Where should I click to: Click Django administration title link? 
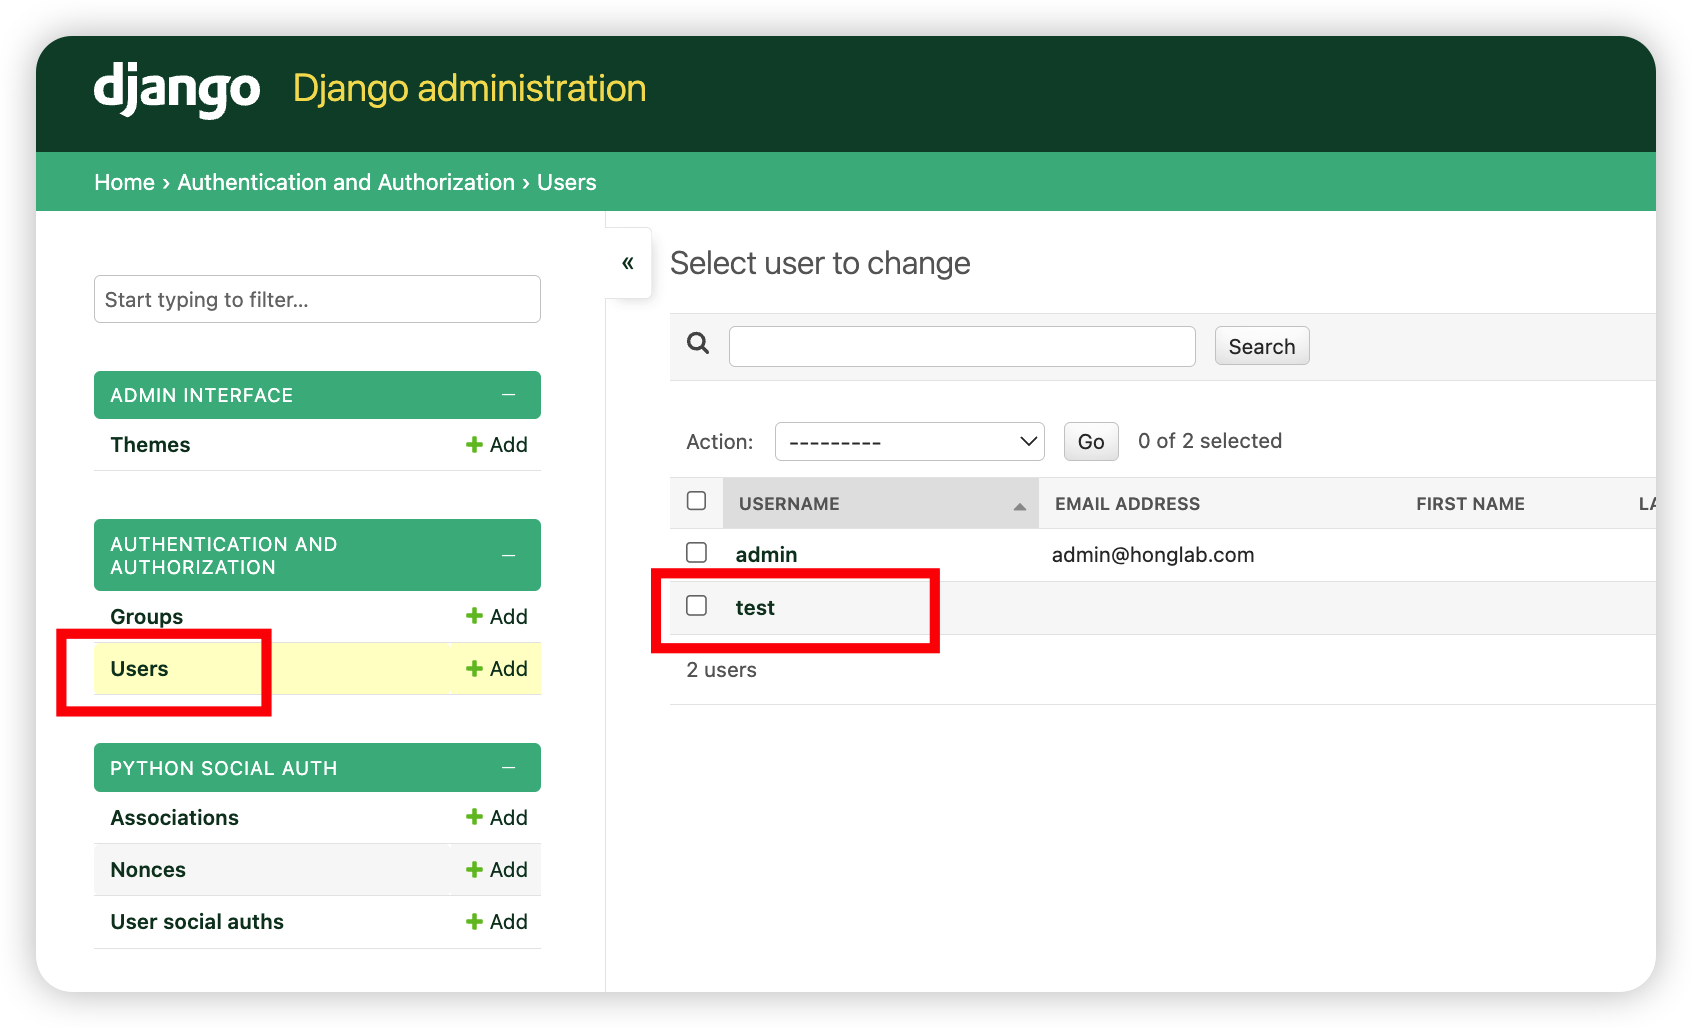click(x=469, y=88)
